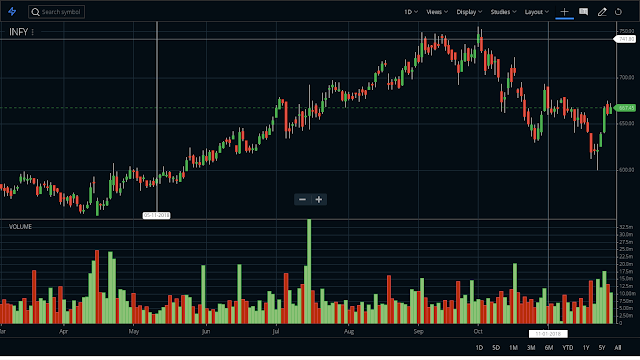Select the 3M range
640x360 pixels.
(531, 348)
